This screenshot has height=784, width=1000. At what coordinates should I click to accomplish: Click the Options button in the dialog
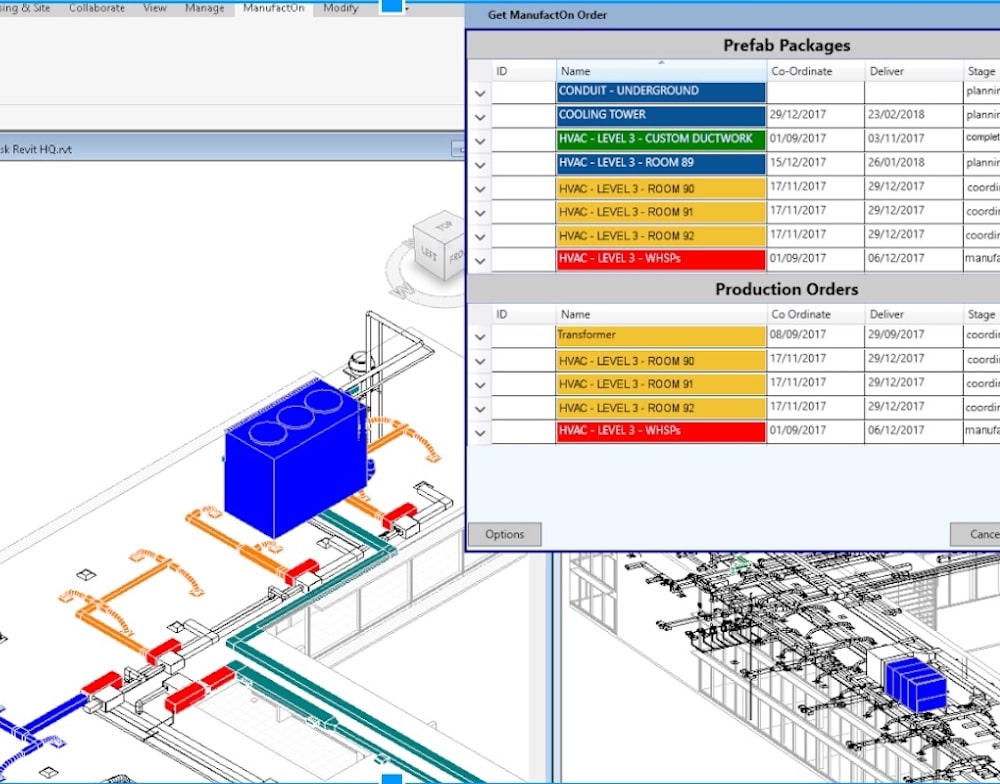[x=504, y=534]
